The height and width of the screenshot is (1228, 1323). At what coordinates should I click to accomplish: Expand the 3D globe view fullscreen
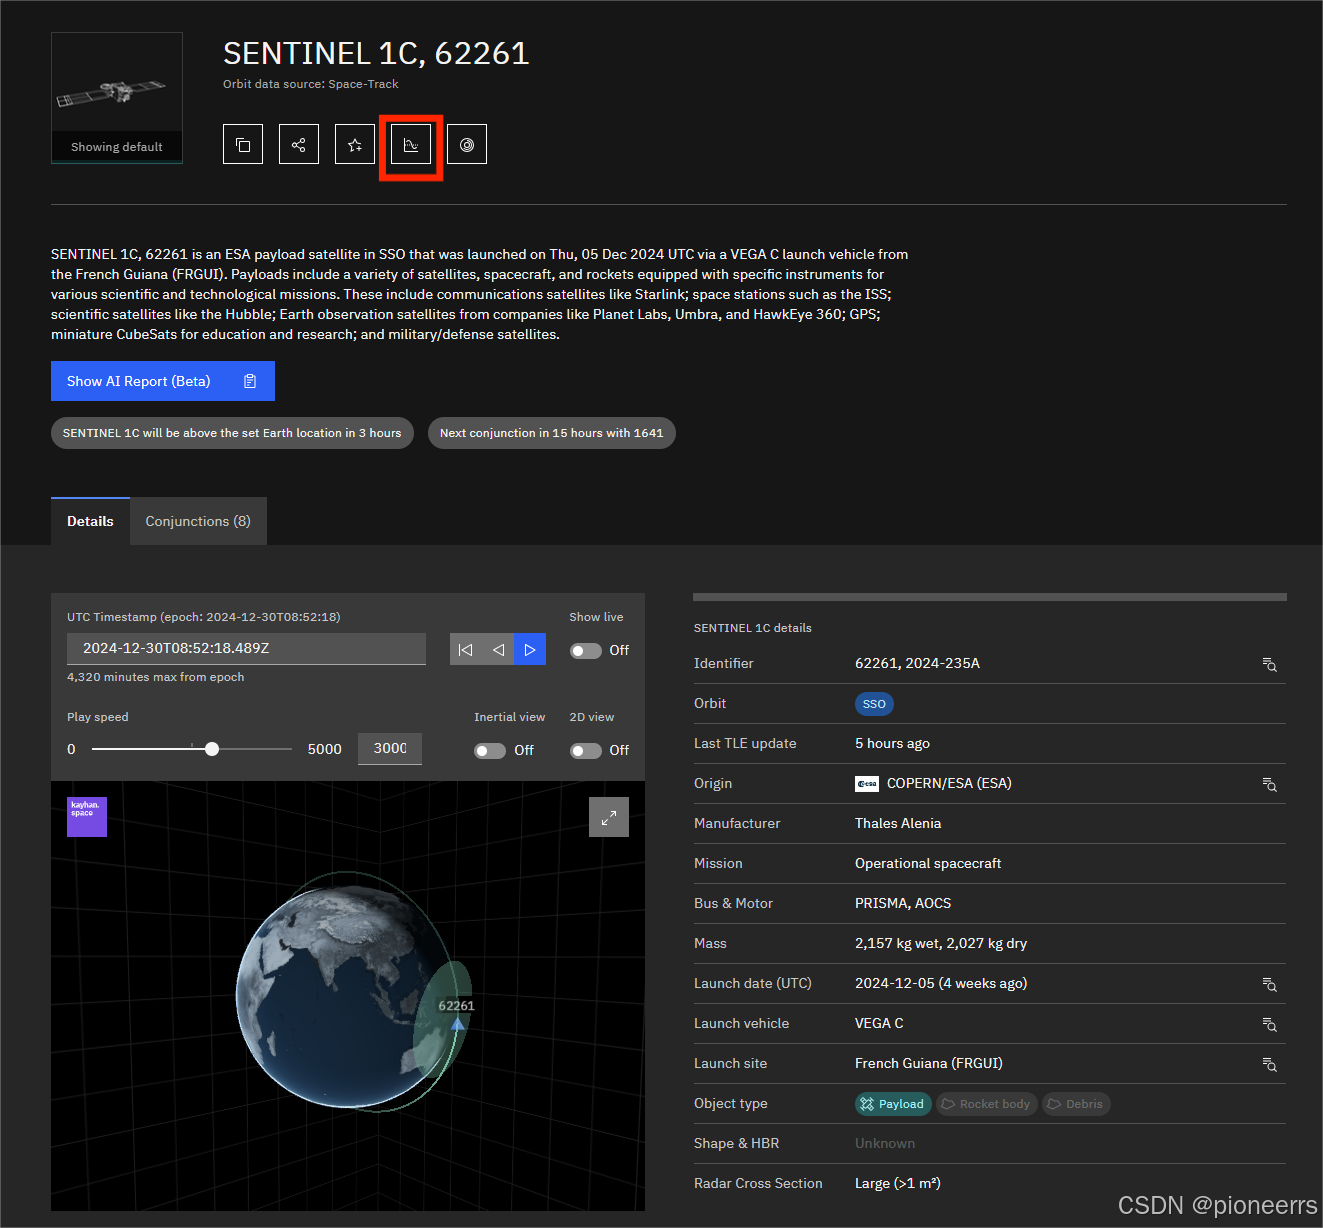(609, 817)
